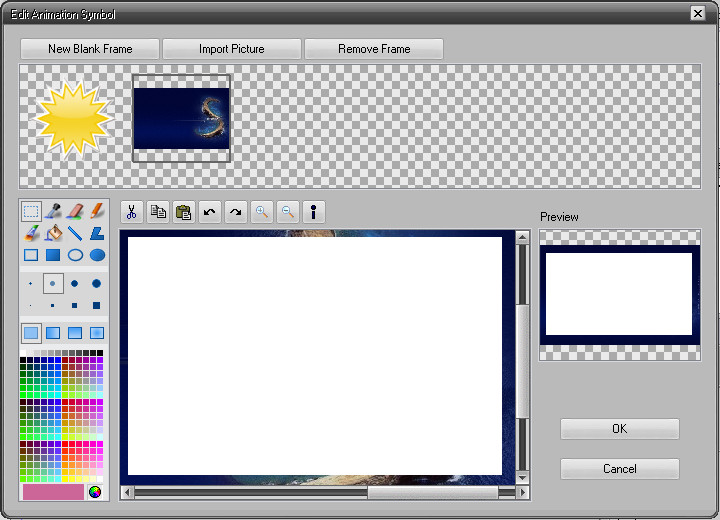Screen dimensions: 720x520
Task: Choose the filled polygon shape tool
Action: [97, 233]
